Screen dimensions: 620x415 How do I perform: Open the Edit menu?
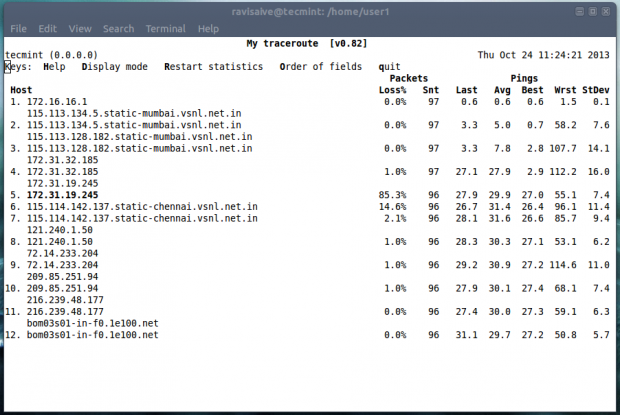click(x=48, y=29)
